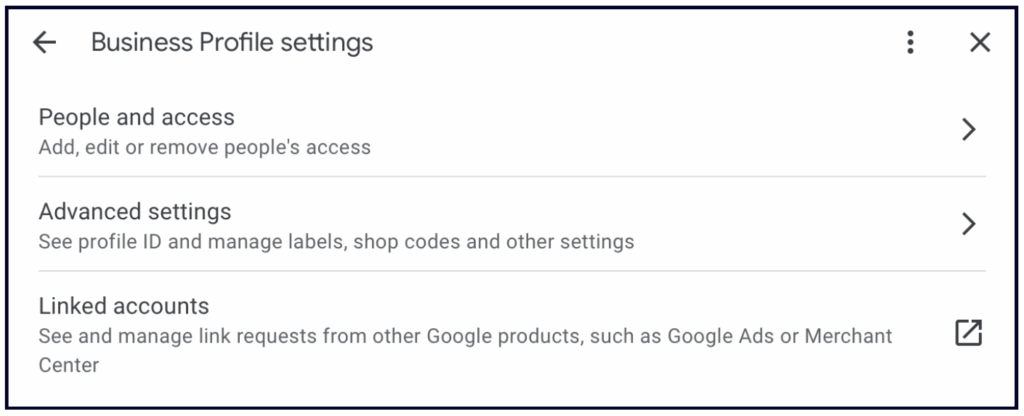The width and height of the screenshot is (1024, 416).
Task: Click the "See profile ID and manage labels" text
Action: (178, 241)
